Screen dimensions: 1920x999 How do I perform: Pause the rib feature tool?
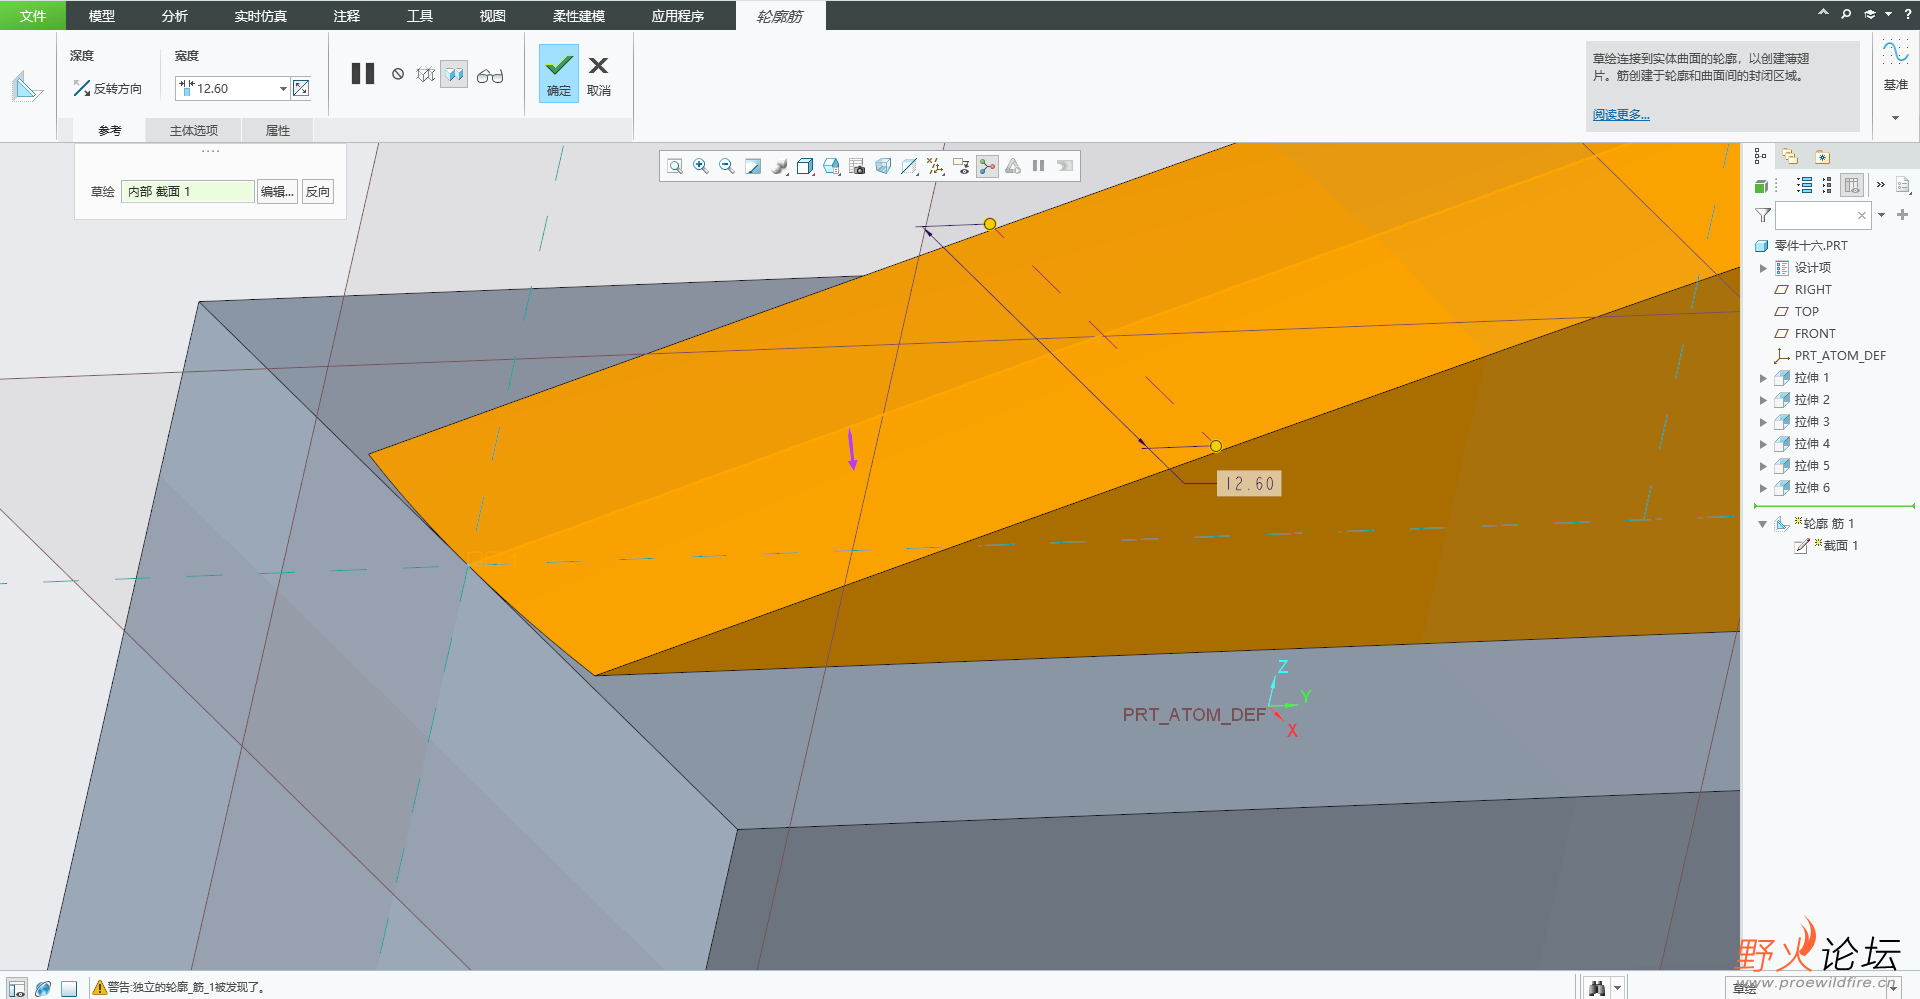[363, 74]
